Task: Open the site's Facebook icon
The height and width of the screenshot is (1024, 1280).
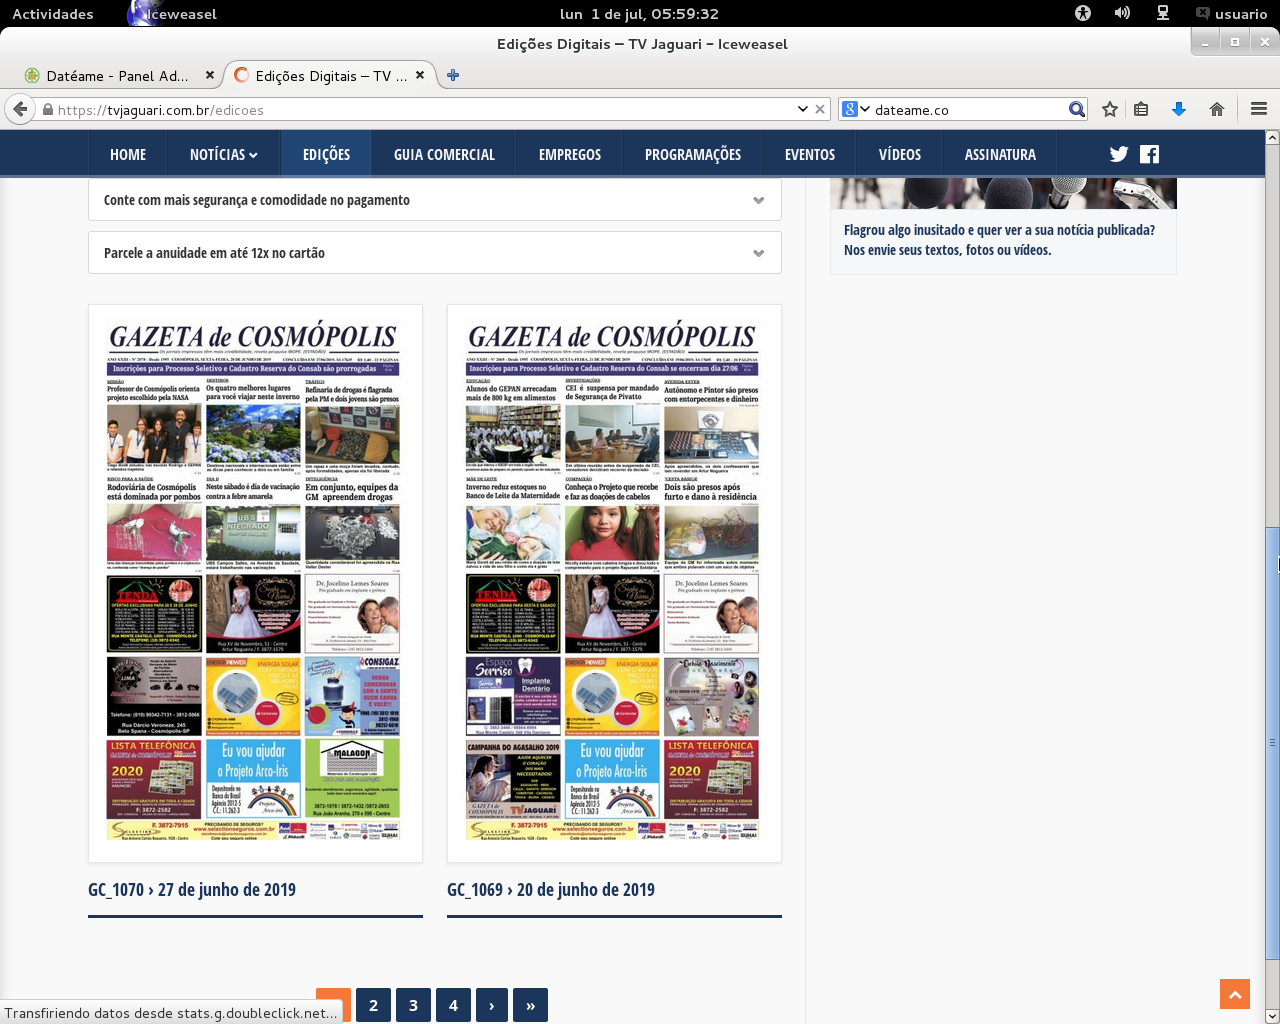Action: 1149,154
